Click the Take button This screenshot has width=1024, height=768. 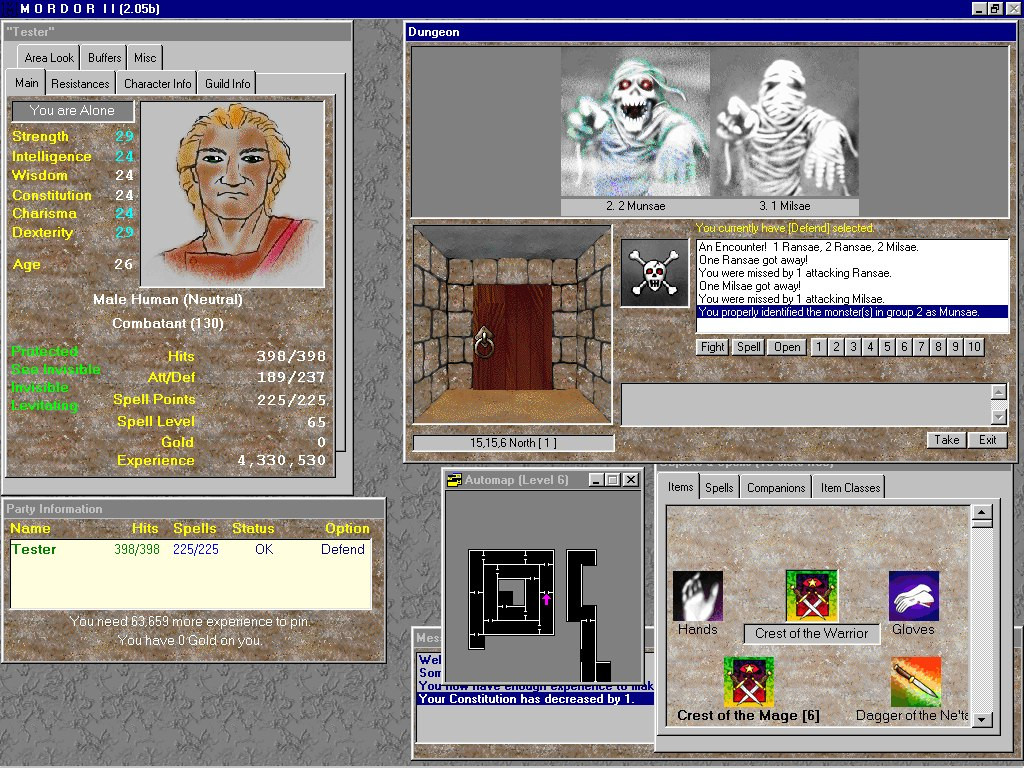point(946,440)
